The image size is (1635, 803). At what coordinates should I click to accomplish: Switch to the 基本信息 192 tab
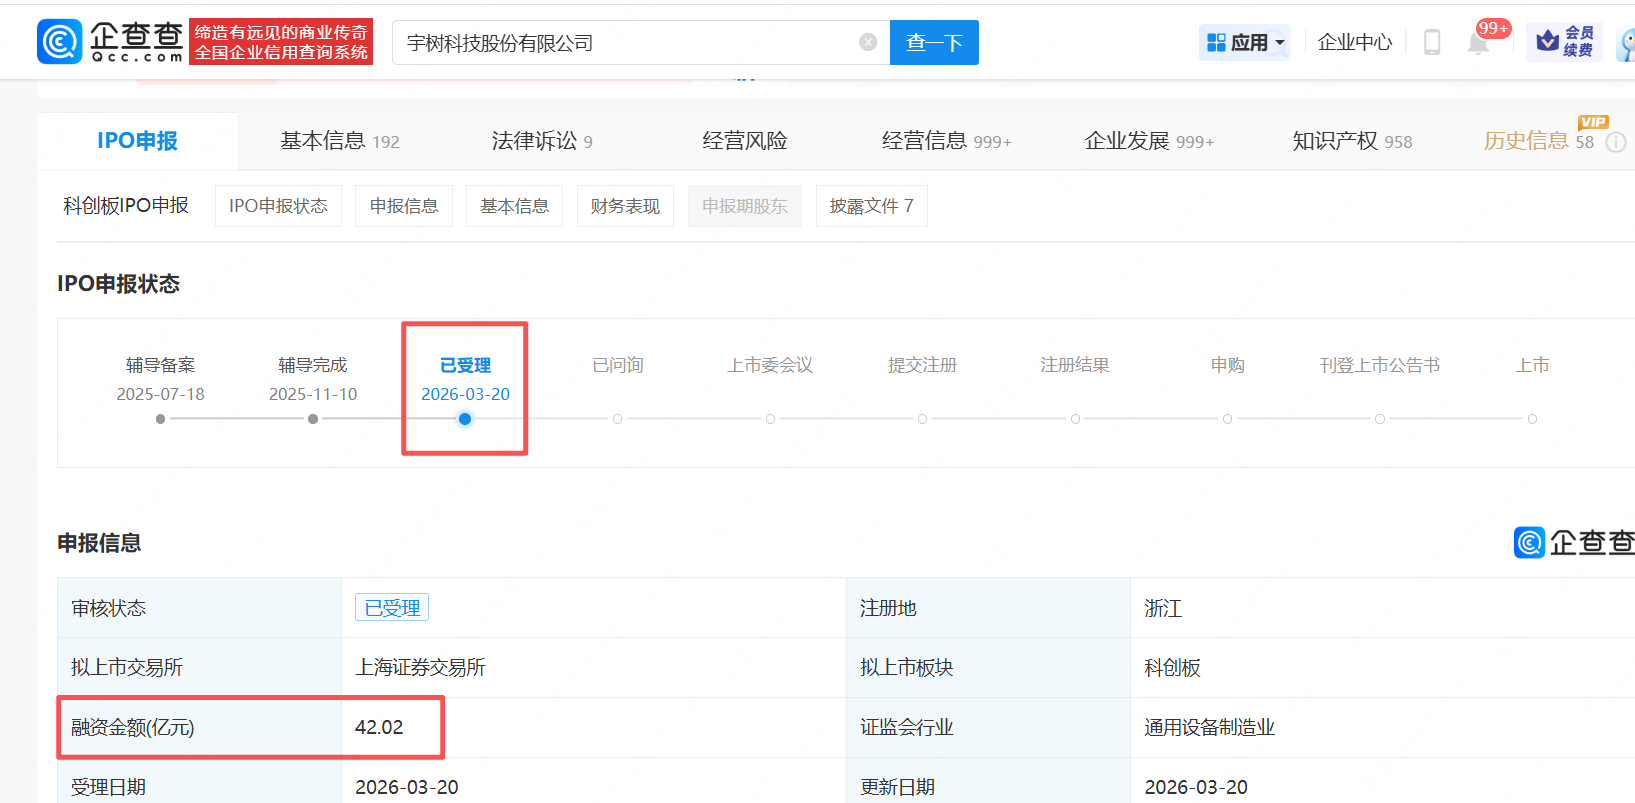[340, 141]
